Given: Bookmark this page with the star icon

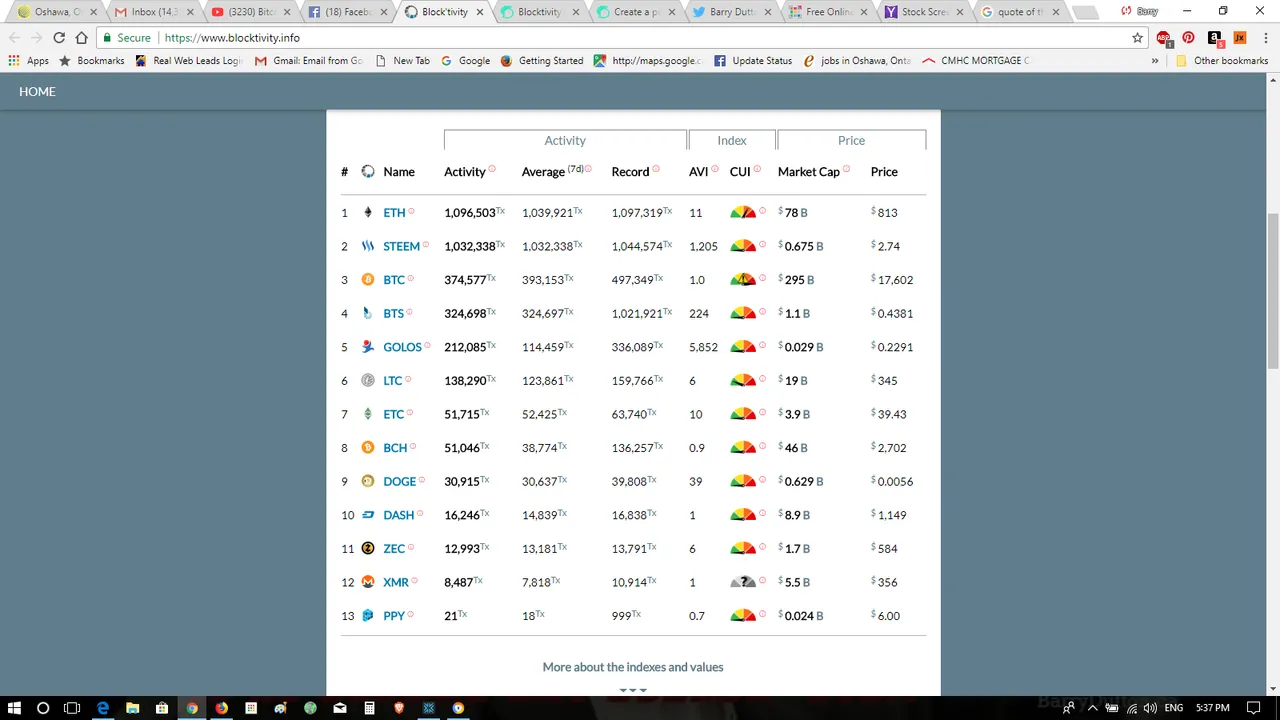Looking at the screenshot, I should pyautogui.click(x=1137, y=38).
